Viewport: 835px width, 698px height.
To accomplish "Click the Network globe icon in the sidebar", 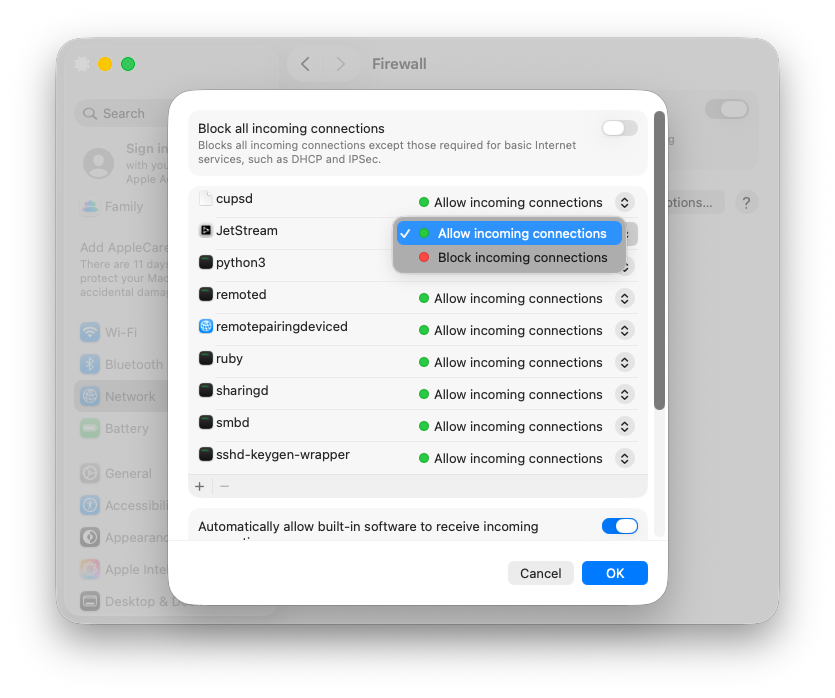I will click(90, 396).
